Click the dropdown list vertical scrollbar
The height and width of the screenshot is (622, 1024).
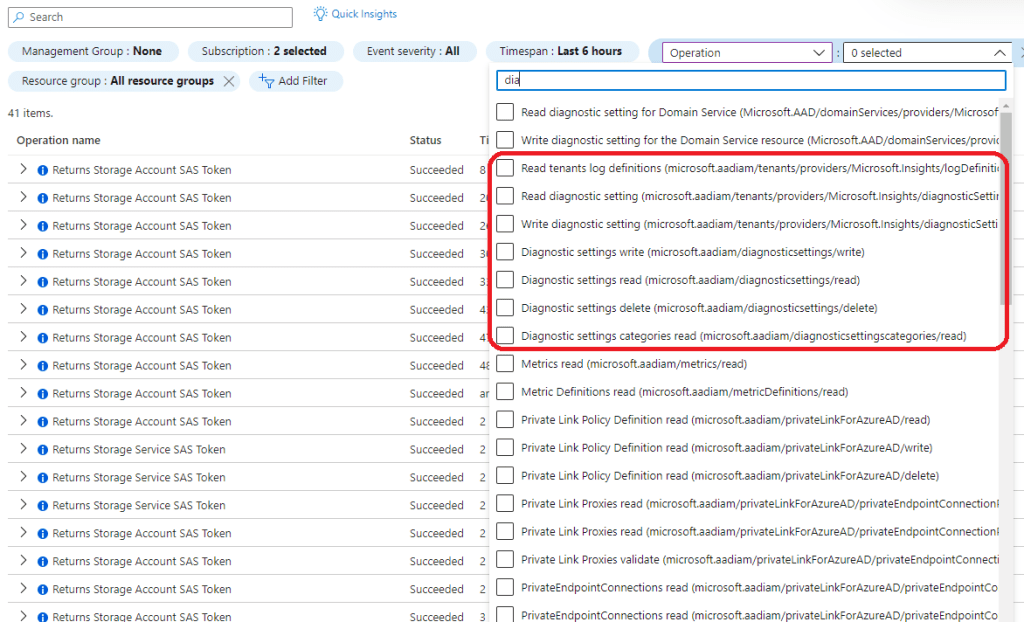pos(1004,200)
